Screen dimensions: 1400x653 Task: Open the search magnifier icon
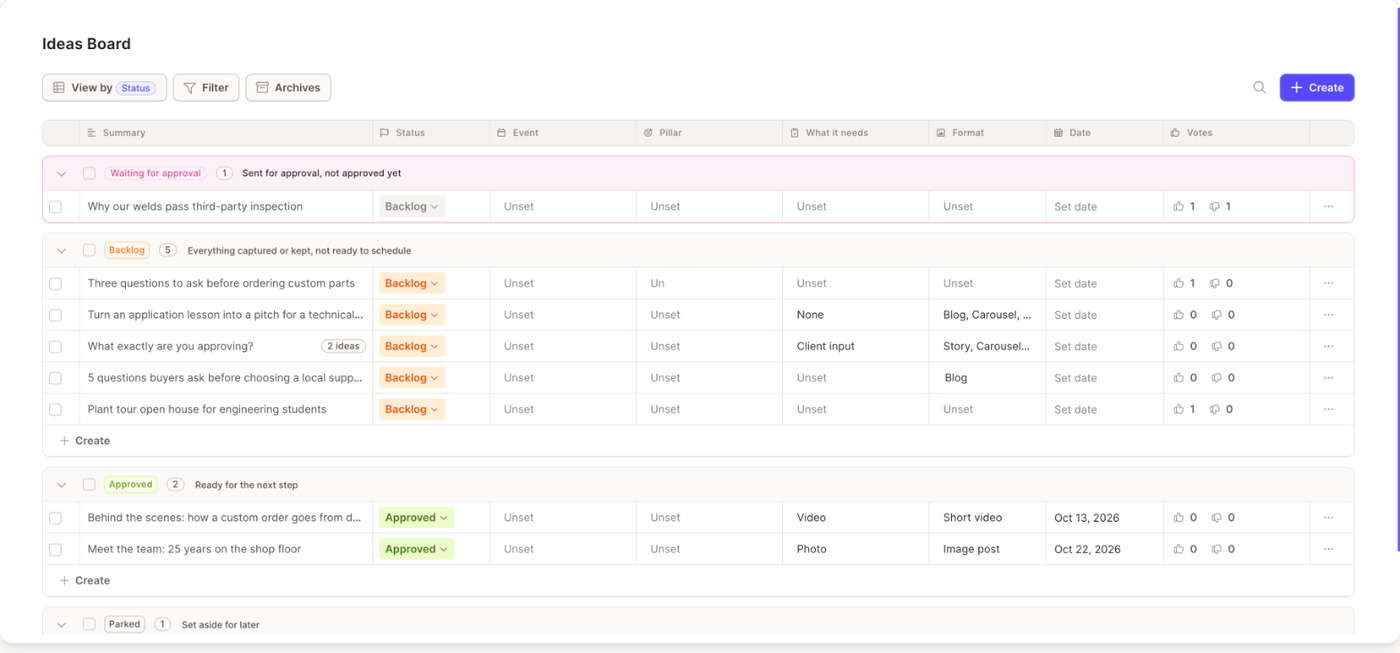(x=1259, y=88)
